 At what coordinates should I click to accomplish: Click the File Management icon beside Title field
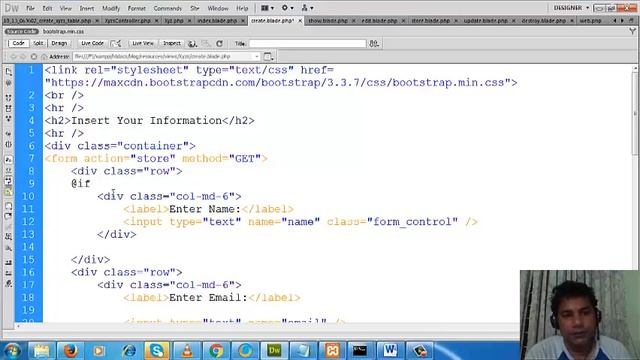374,43
